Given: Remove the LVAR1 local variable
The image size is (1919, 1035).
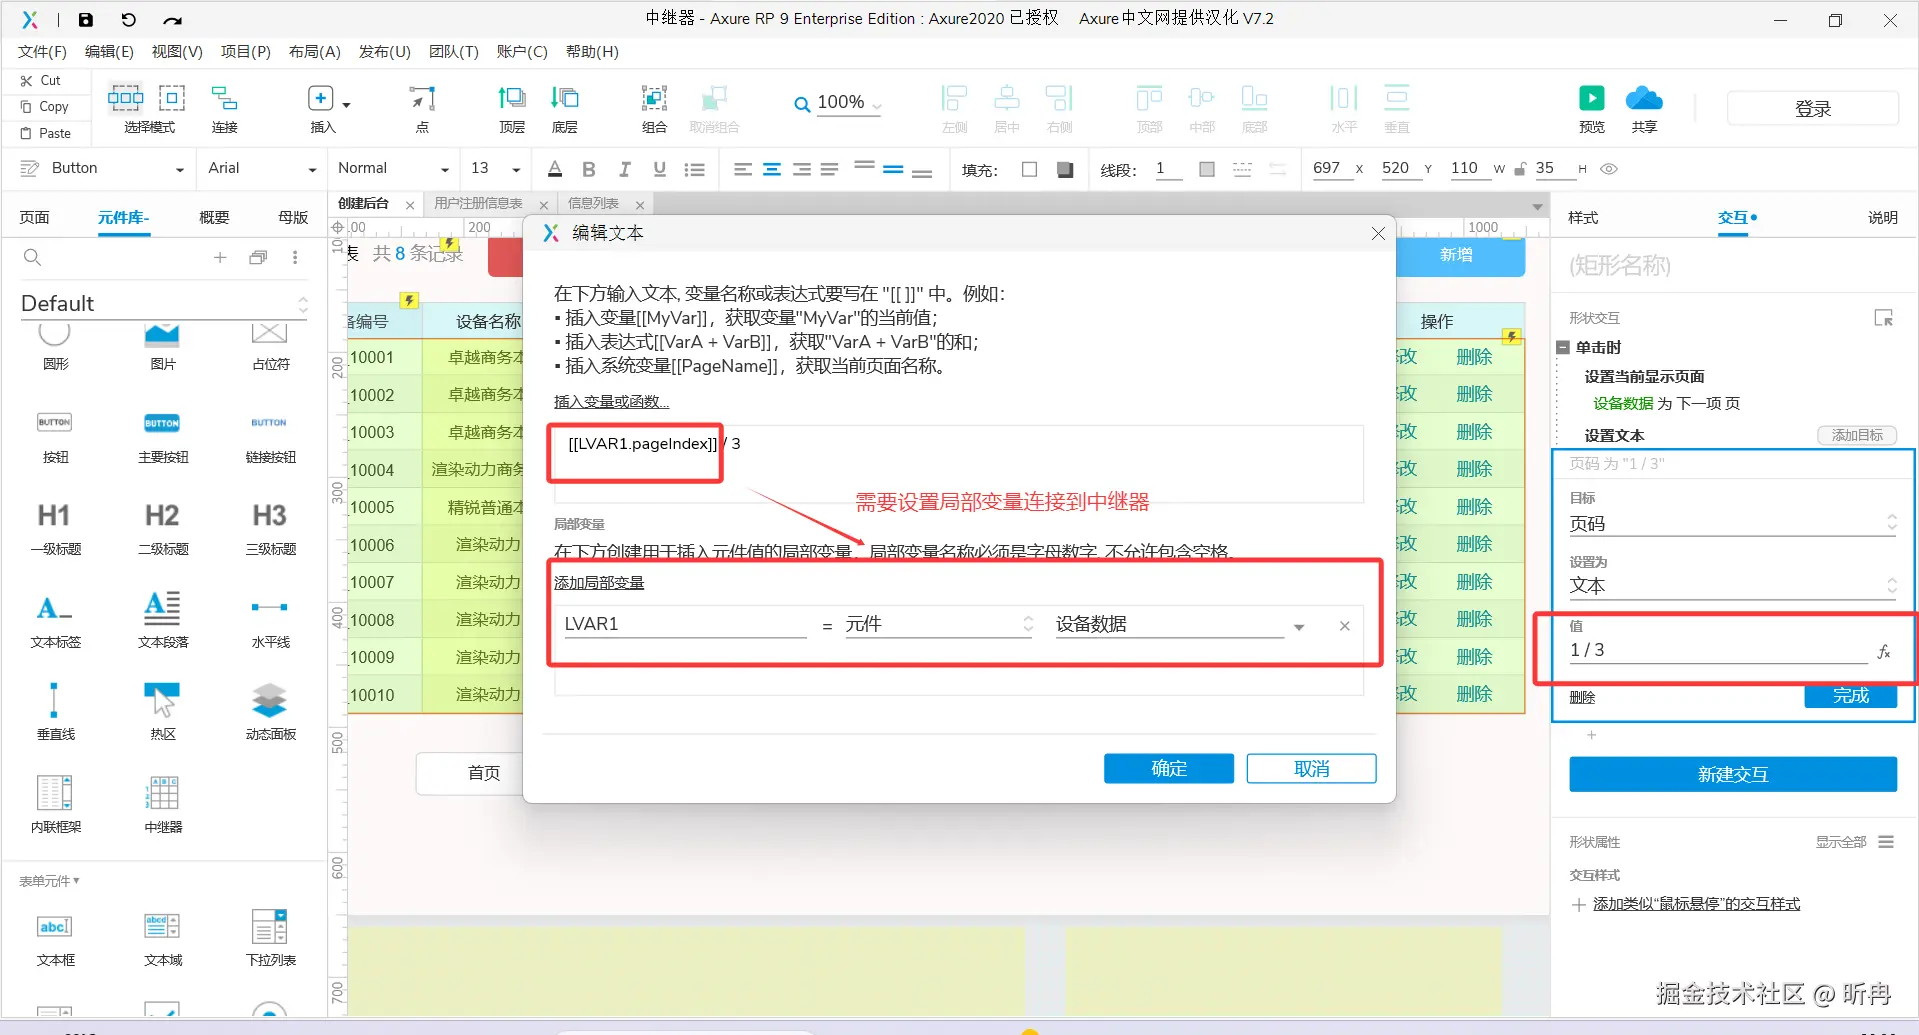Looking at the screenshot, I should point(1344,626).
